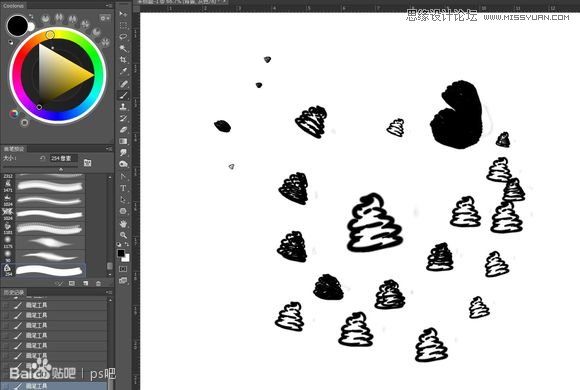Select the Clone Stamp tool
This screenshot has width=580, height=390.
tap(123, 107)
